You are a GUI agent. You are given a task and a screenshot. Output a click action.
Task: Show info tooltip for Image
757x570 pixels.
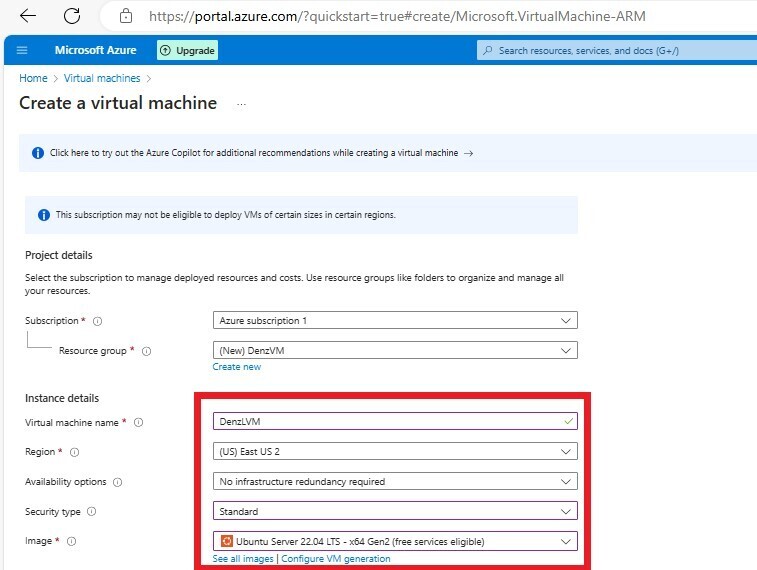[x=71, y=542]
